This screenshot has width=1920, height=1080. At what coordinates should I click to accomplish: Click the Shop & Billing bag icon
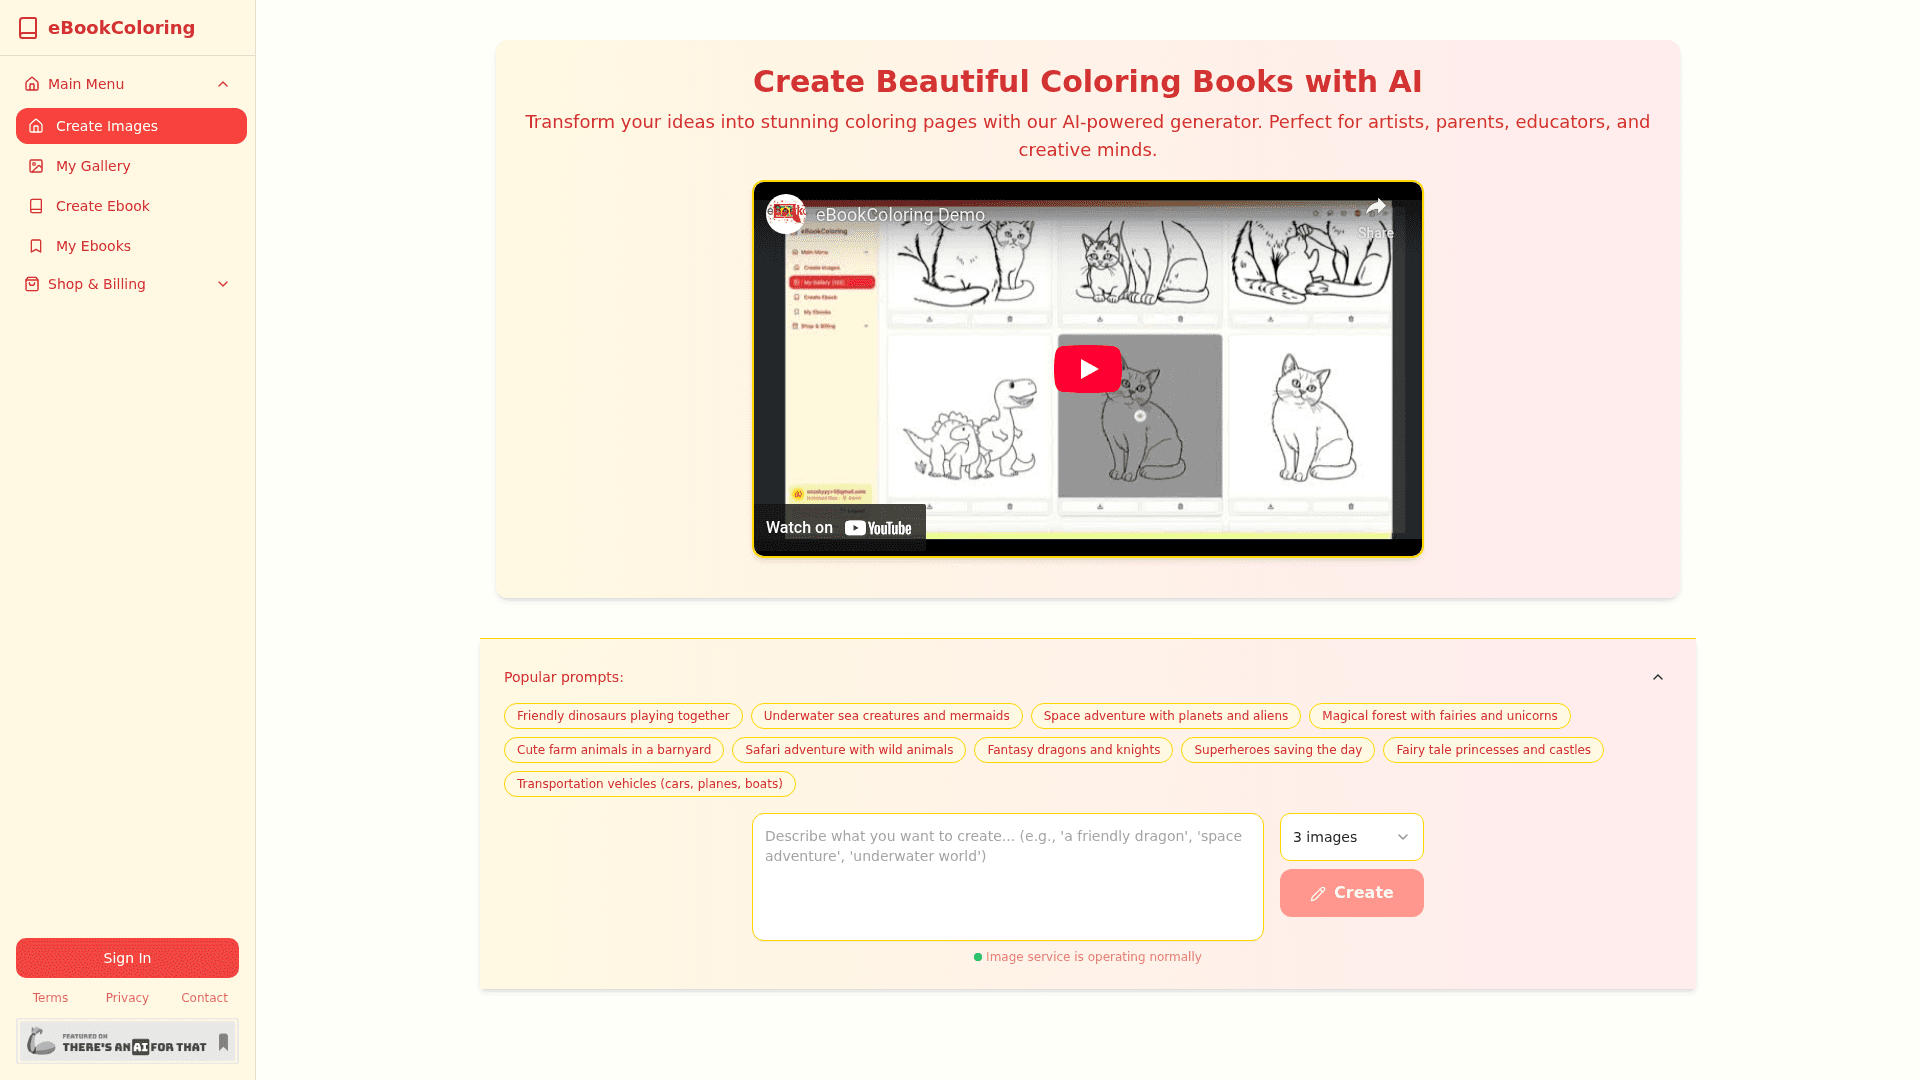click(32, 284)
